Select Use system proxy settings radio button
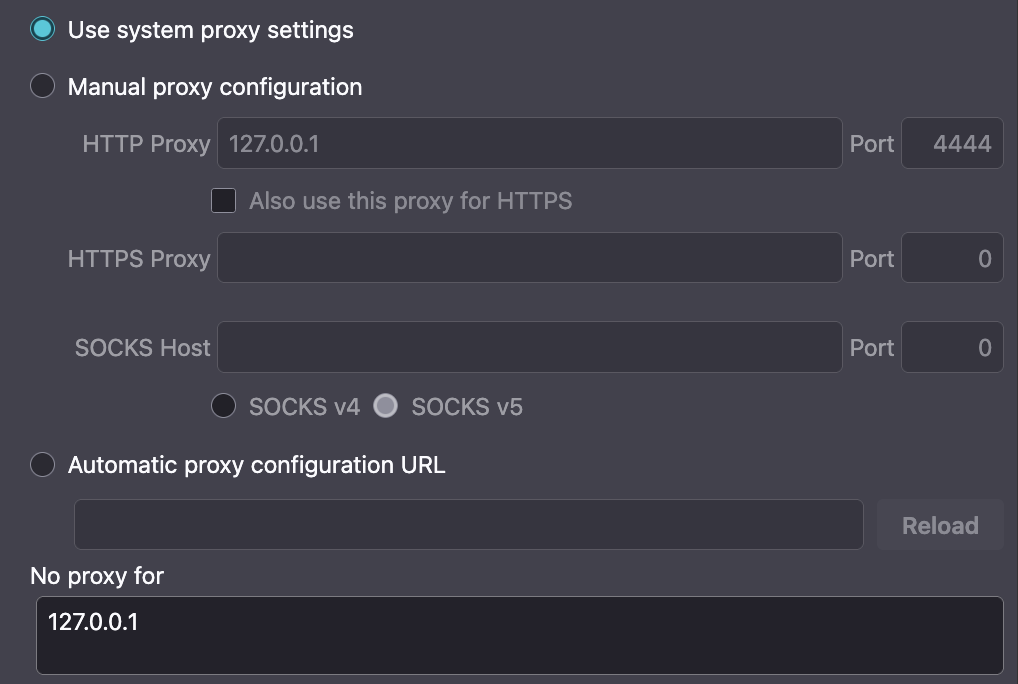The height and width of the screenshot is (684, 1018). [42, 29]
